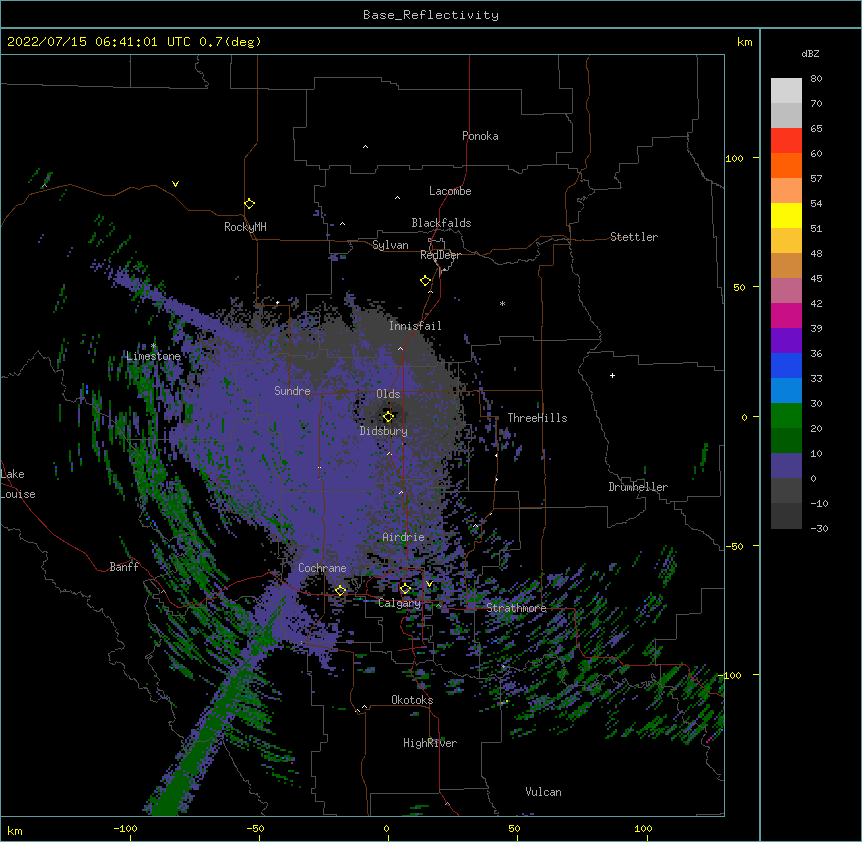Select the yellow diamond marker below Cochrane

(340, 590)
